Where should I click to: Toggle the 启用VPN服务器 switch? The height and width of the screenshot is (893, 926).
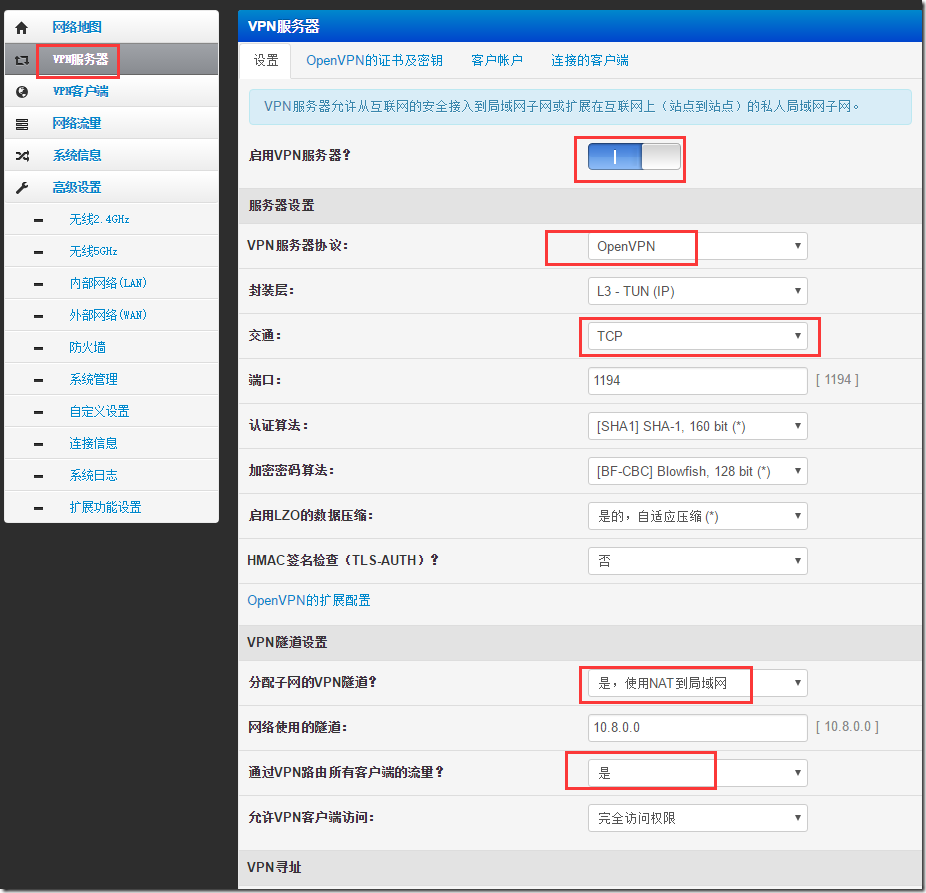tap(634, 157)
